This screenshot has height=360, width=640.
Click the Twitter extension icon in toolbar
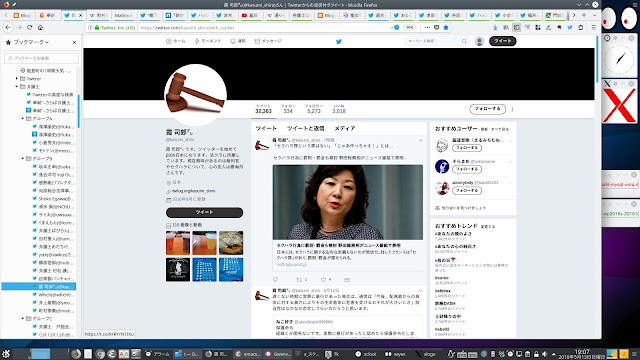click(x=570, y=27)
